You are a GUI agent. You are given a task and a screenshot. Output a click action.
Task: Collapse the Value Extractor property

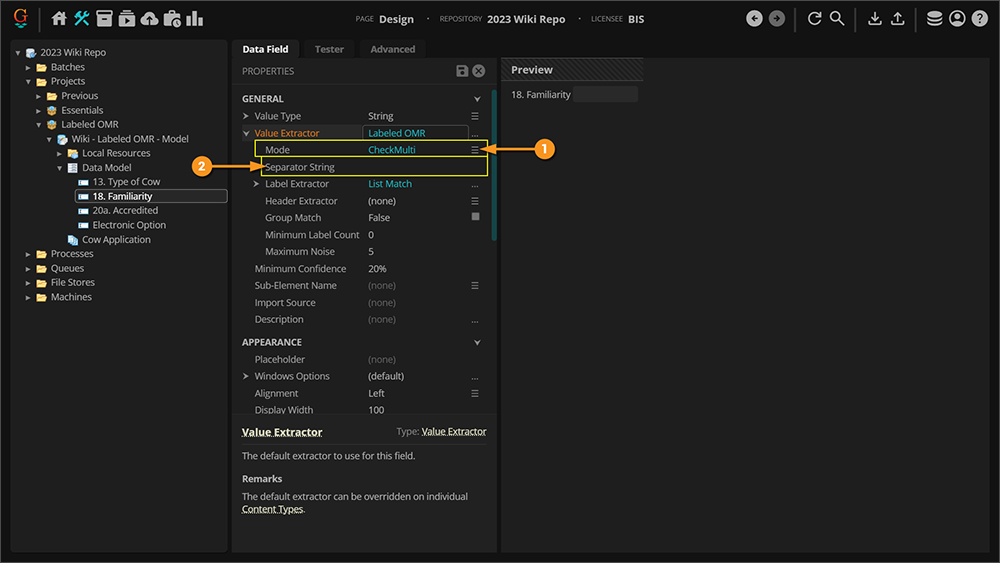(x=246, y=133)
